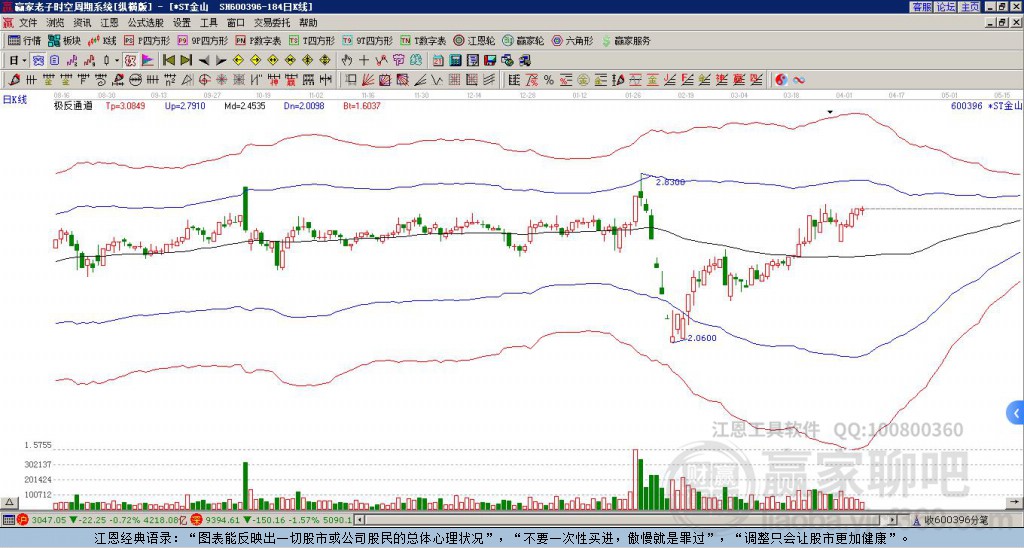Click the horizontal scrollbar left arrow
Image resolution: width=1024 pixels, height=548 pixels.
[x=359, y=520]
